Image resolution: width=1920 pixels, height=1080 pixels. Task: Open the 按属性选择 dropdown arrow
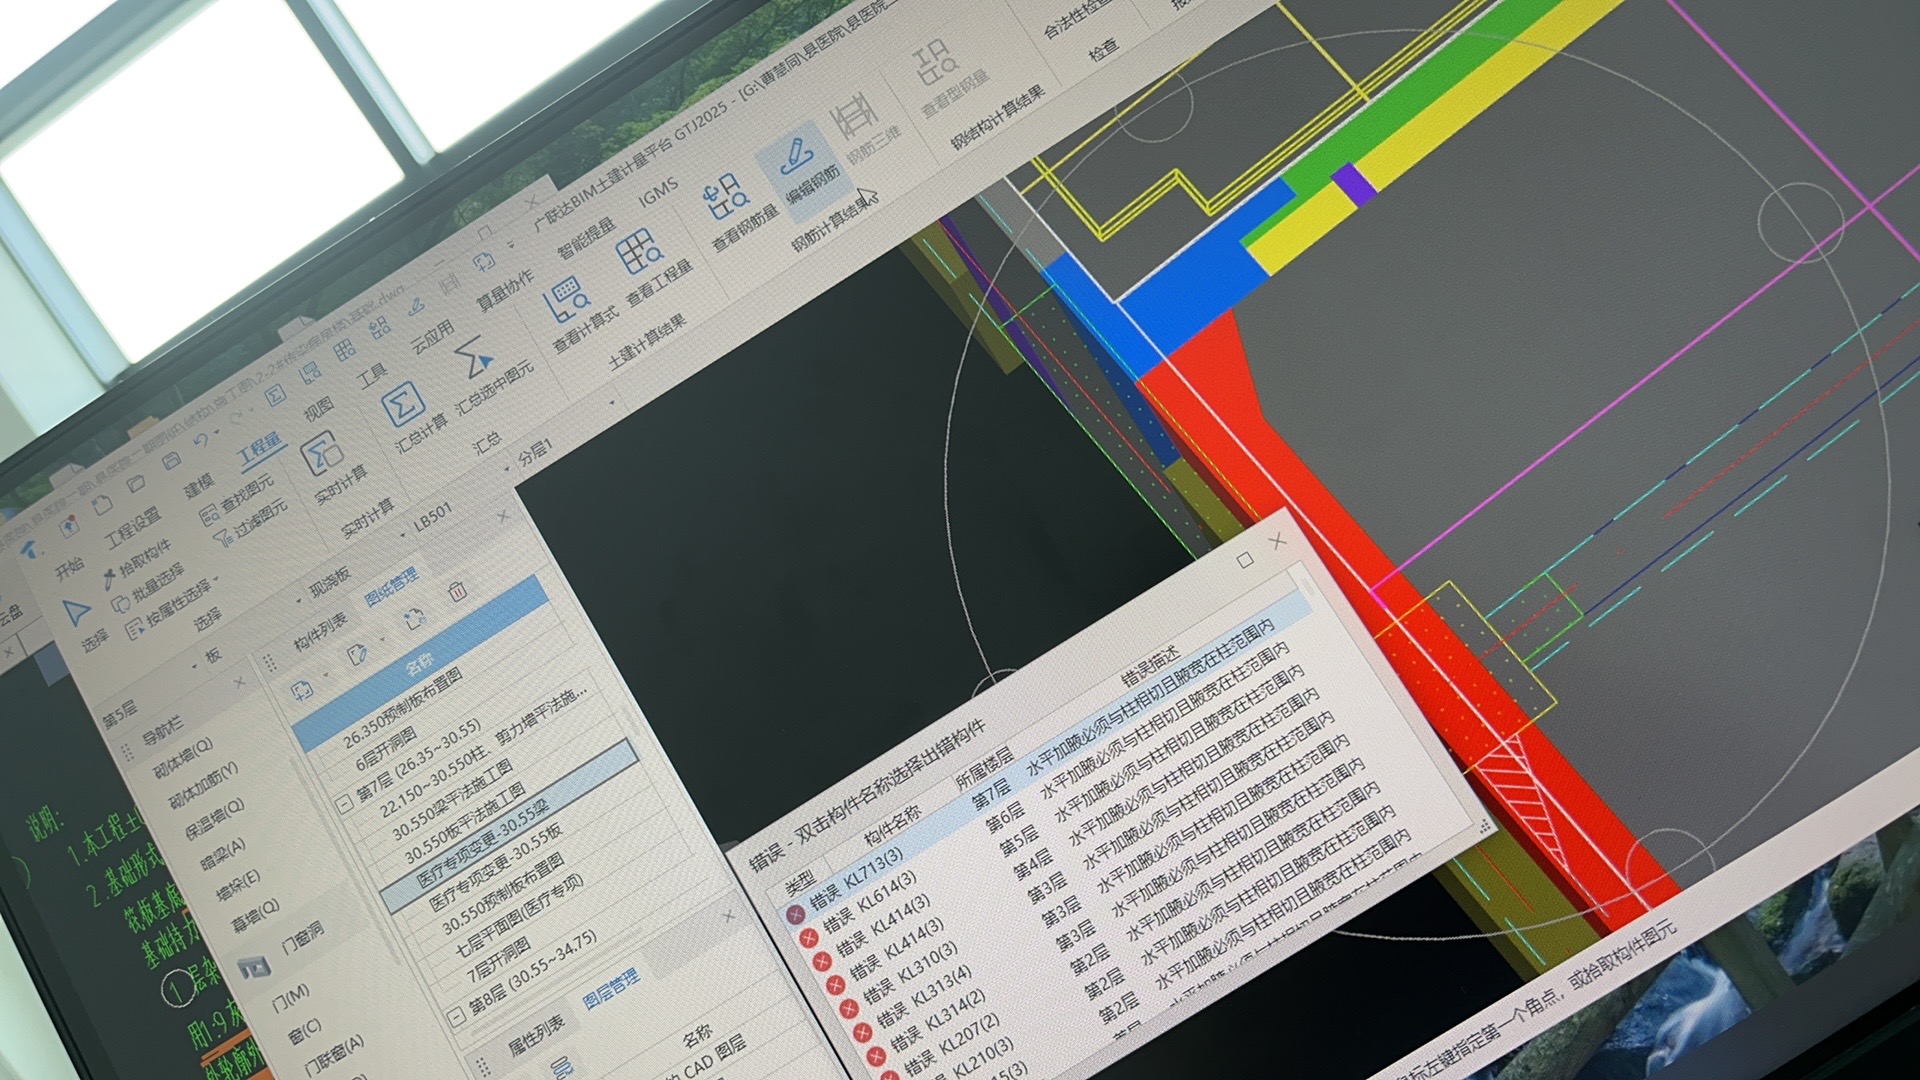click(x=214, y=581)
